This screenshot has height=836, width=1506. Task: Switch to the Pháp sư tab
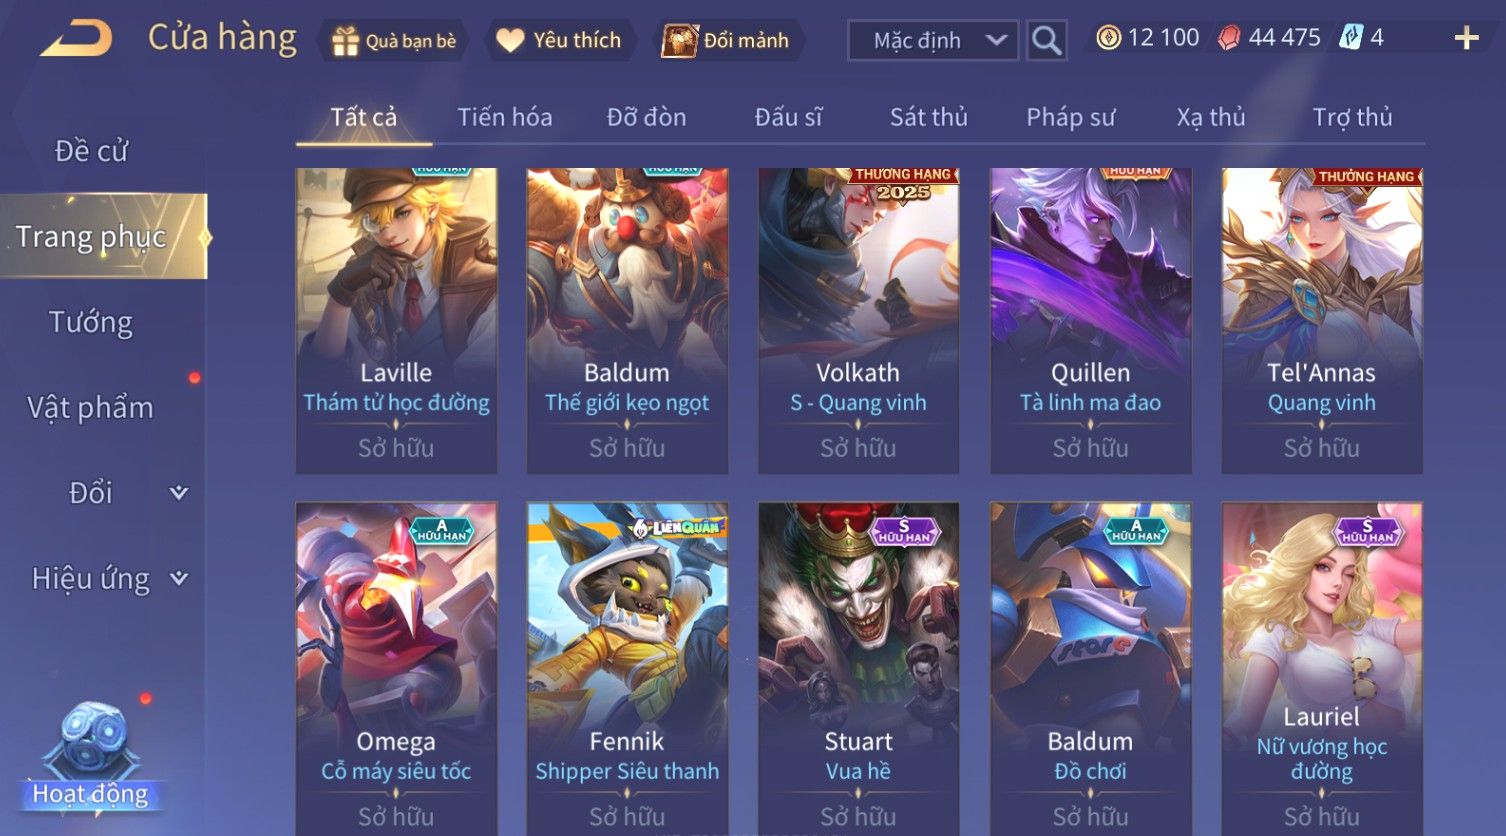(1070, 117)
